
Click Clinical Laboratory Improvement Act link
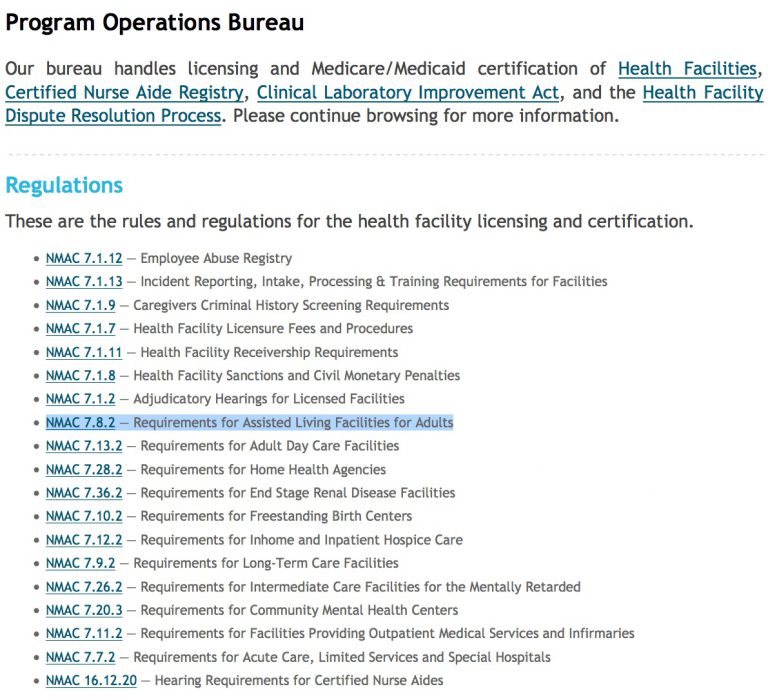coord(408,93)
